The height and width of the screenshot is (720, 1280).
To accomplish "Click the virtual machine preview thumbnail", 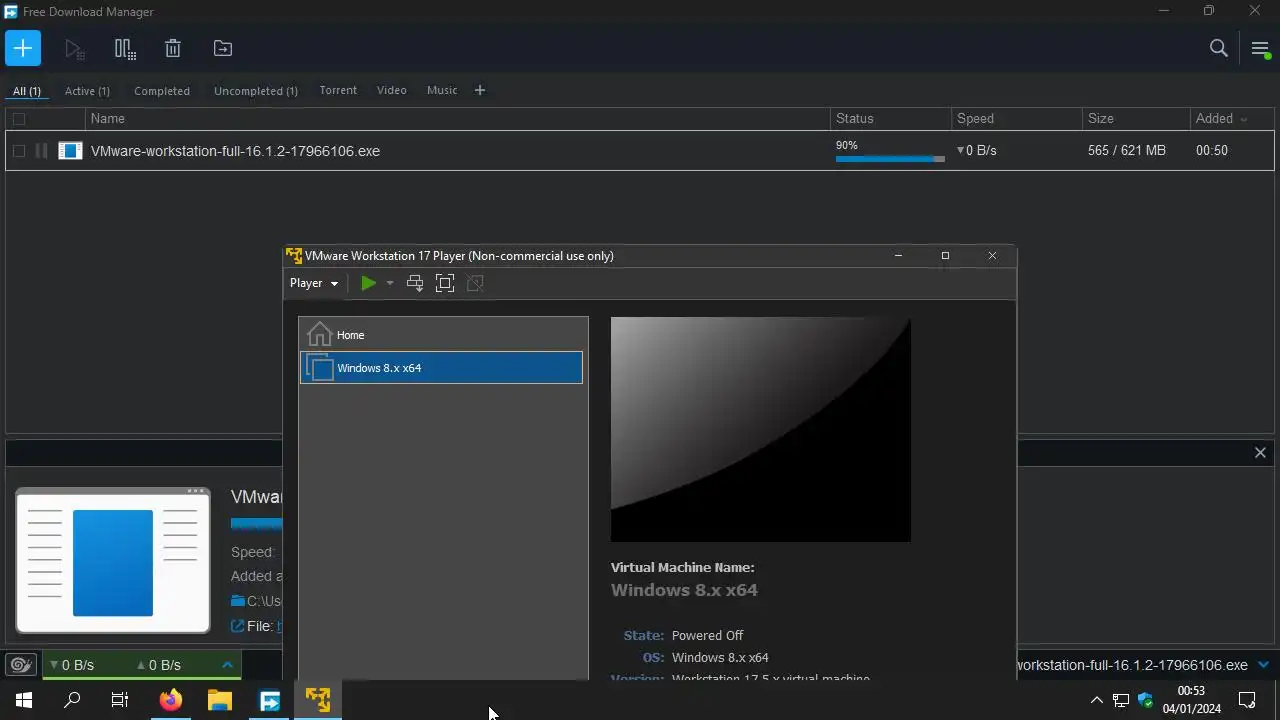I will tap(761, 430).
